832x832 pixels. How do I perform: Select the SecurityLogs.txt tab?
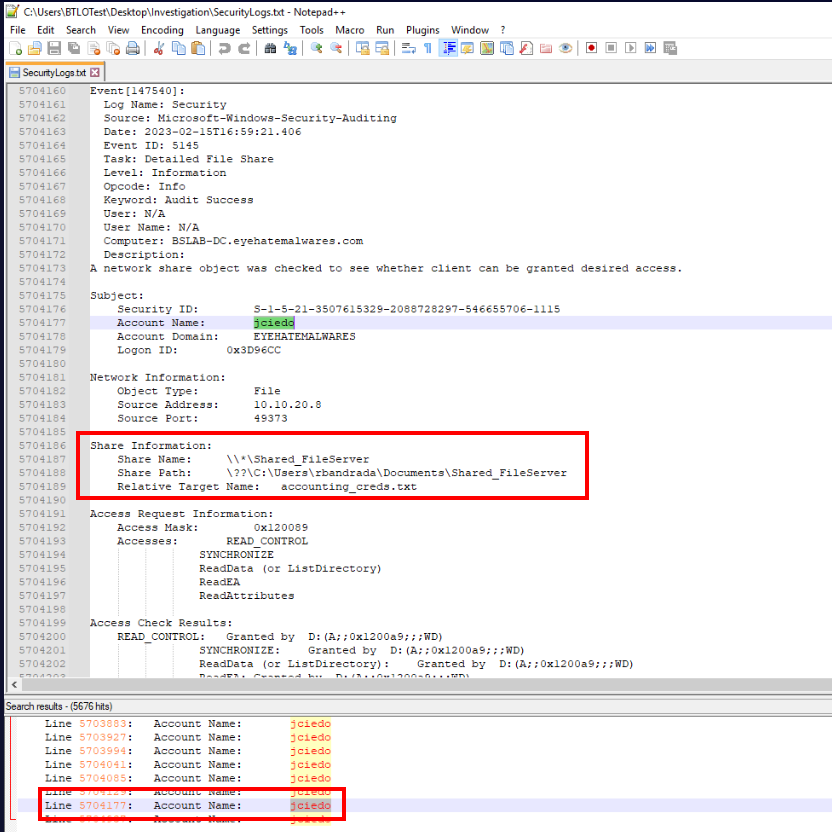click(54, 72)
